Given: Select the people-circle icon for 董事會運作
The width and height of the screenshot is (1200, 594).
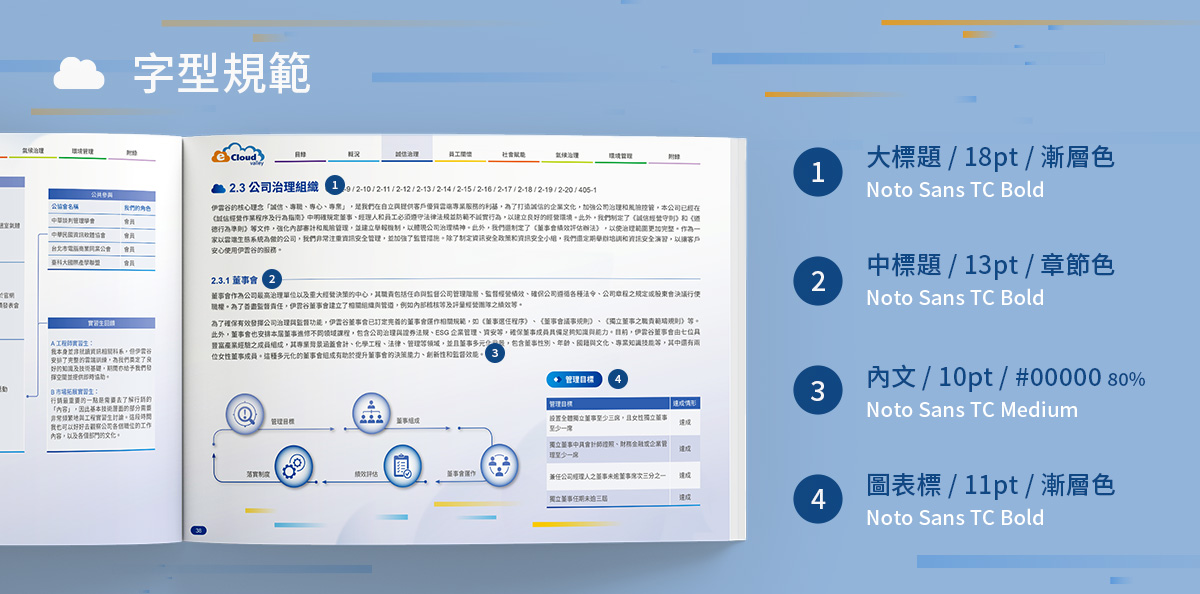Looking at the screenshot, I should click(x=498, y=465).
